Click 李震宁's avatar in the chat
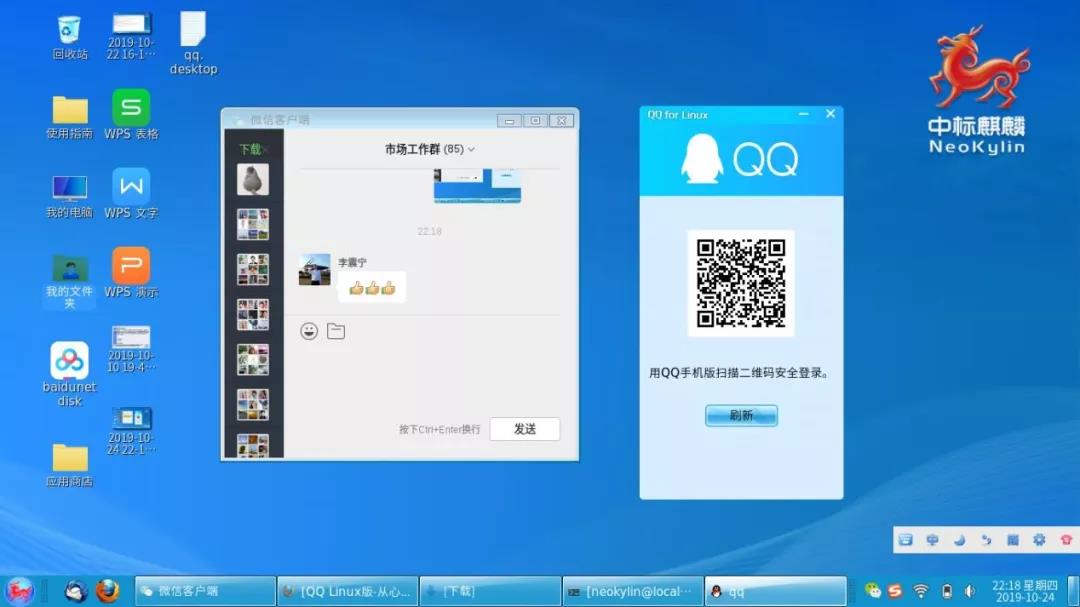The image size is (1080, 607). point(315,269)
